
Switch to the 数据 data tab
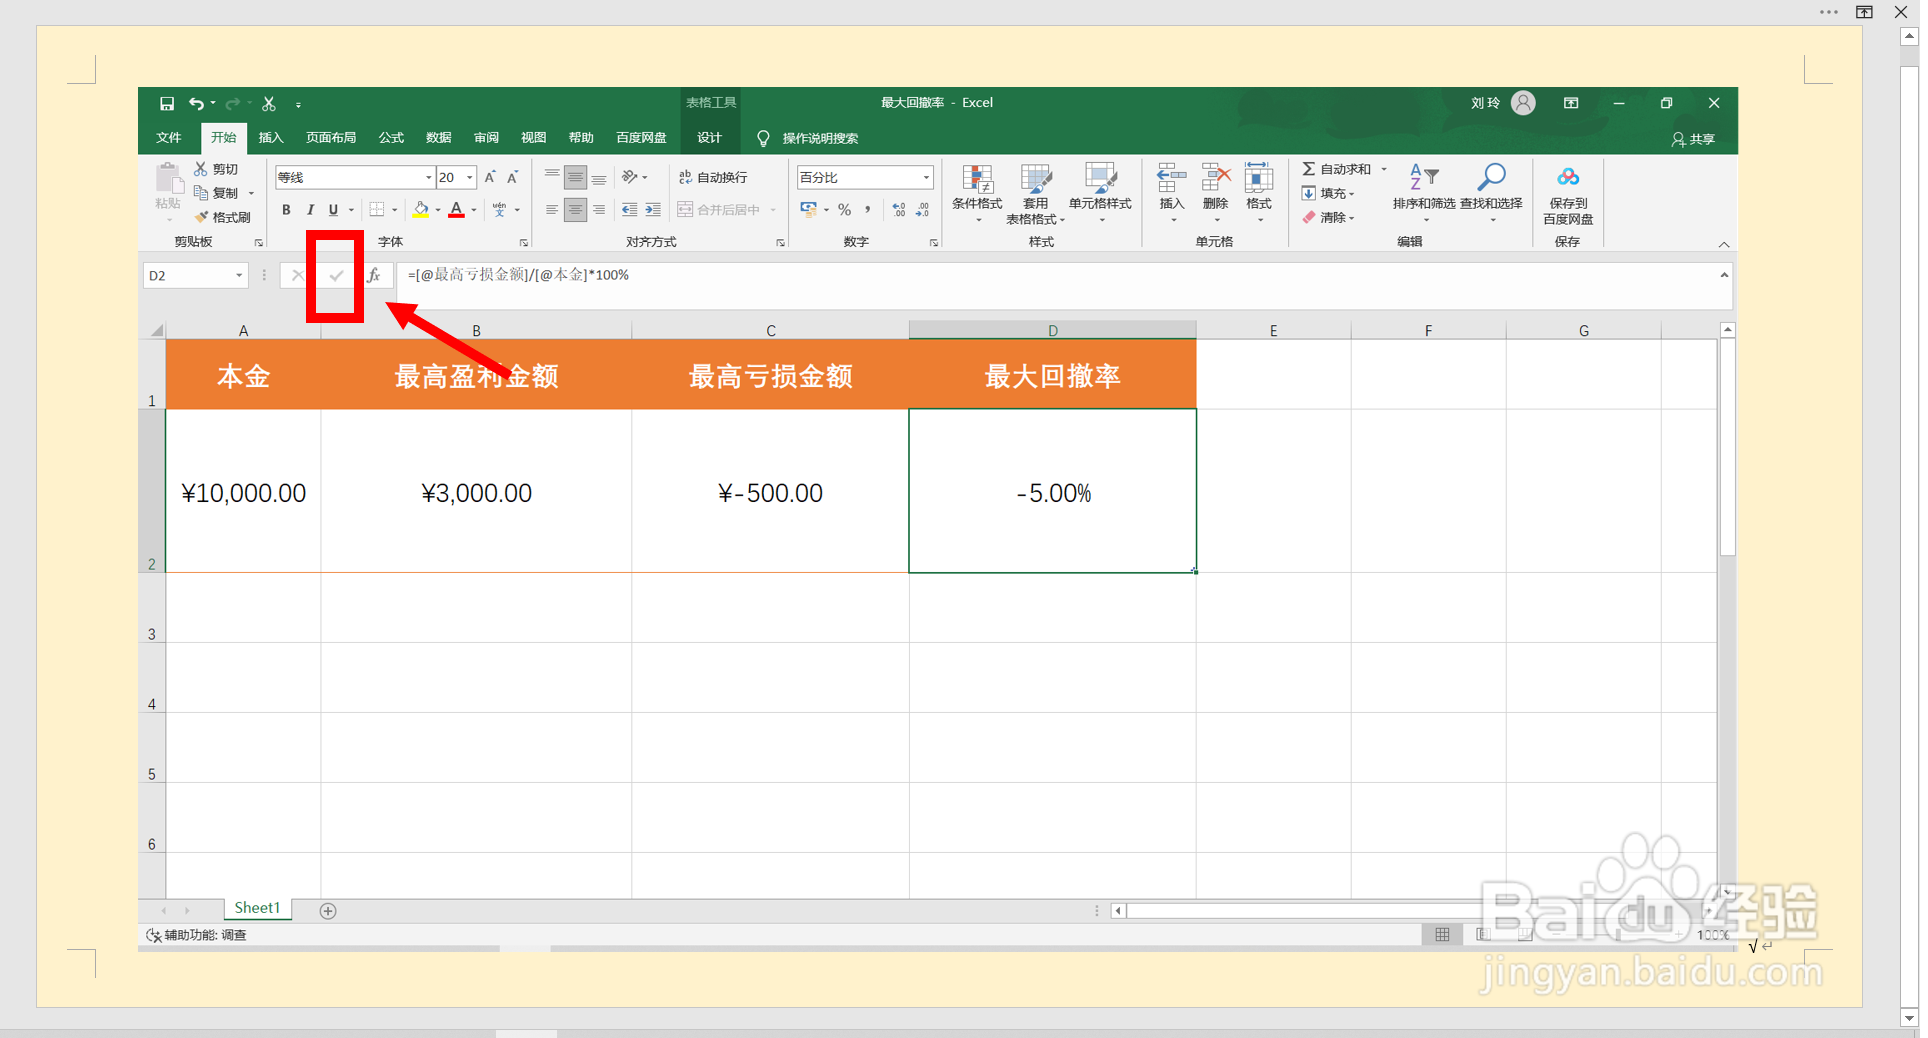[438, 137]
